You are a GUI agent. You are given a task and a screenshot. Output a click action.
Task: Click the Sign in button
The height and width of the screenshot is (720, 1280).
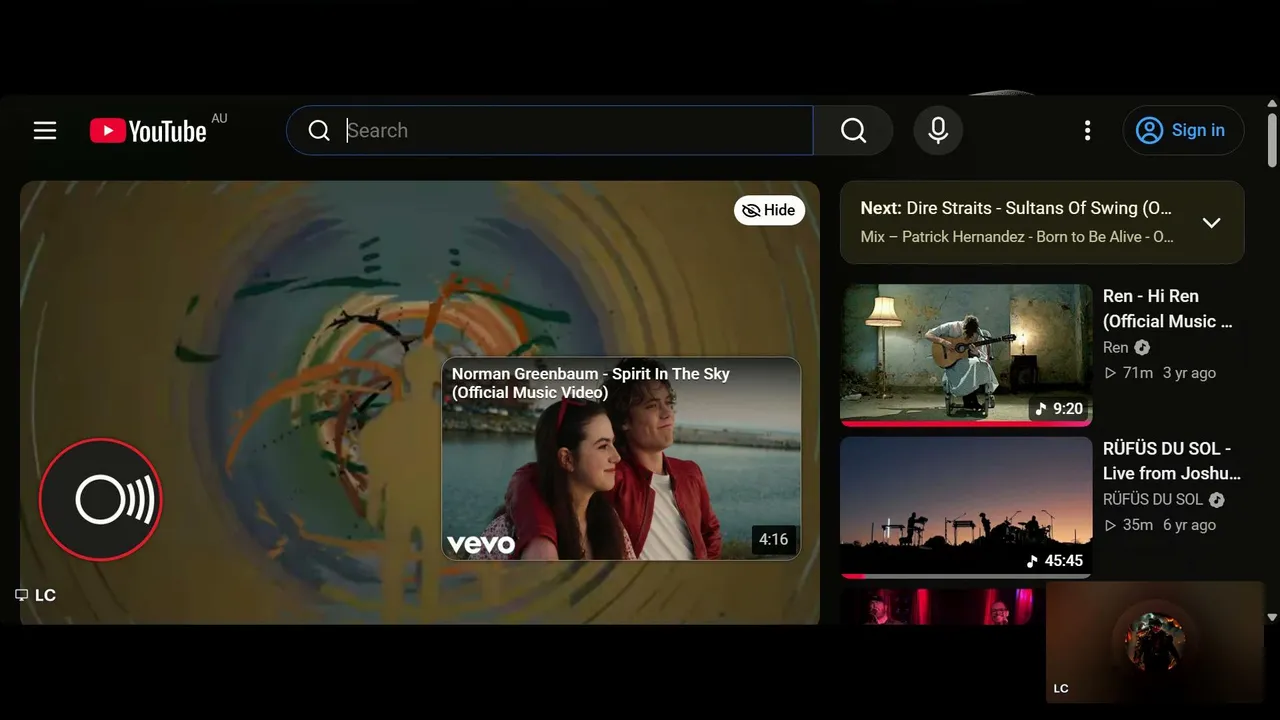pos(1184,131)
